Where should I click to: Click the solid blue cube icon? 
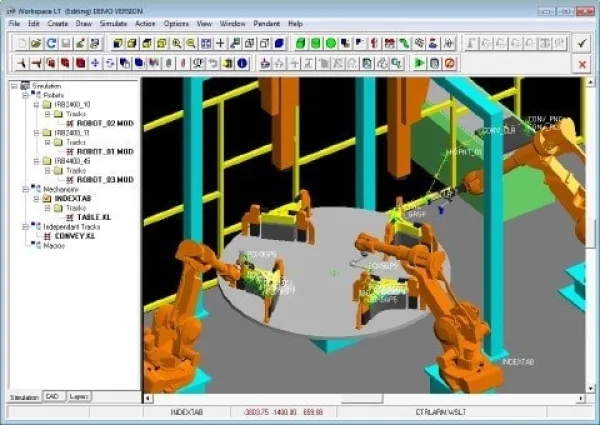[279, 43]
